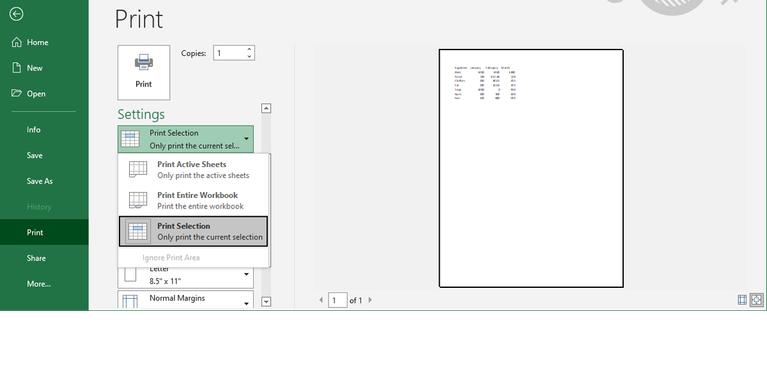Toggle Zoom to Page icon
767x384 pixels.
click(x=756, y=300)
